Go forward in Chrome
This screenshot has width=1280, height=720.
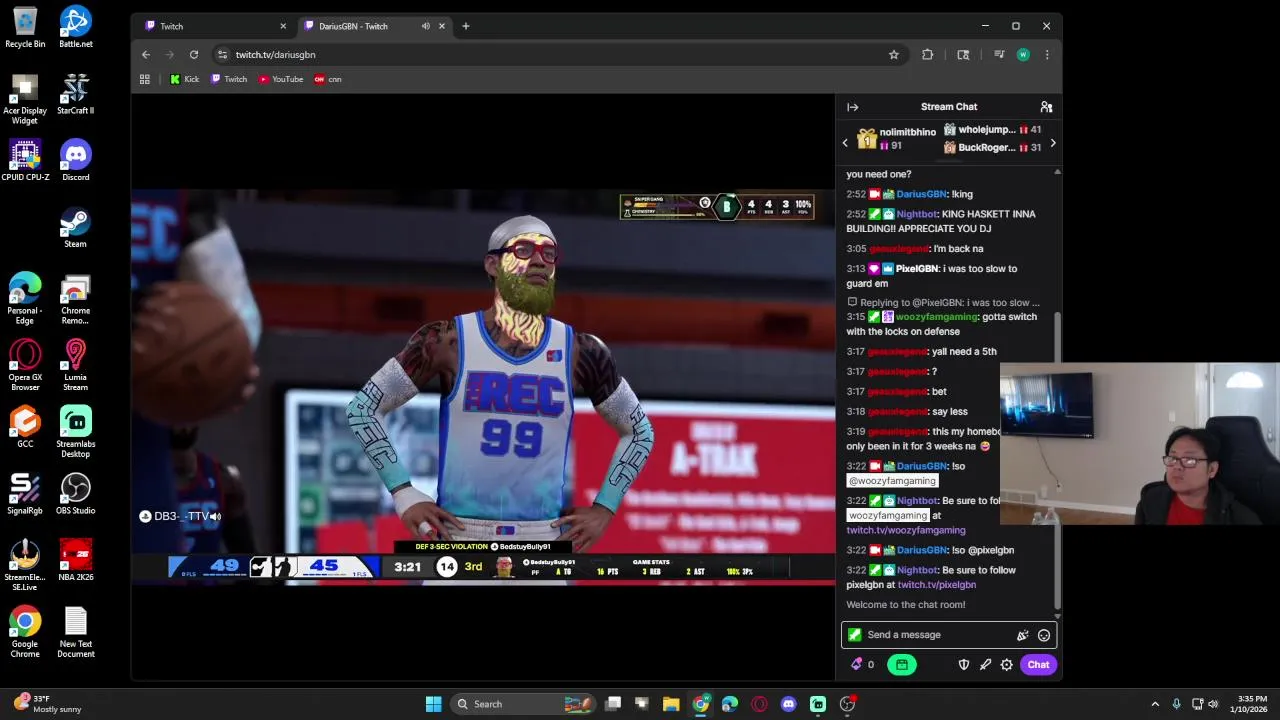[x=170, y=55]
